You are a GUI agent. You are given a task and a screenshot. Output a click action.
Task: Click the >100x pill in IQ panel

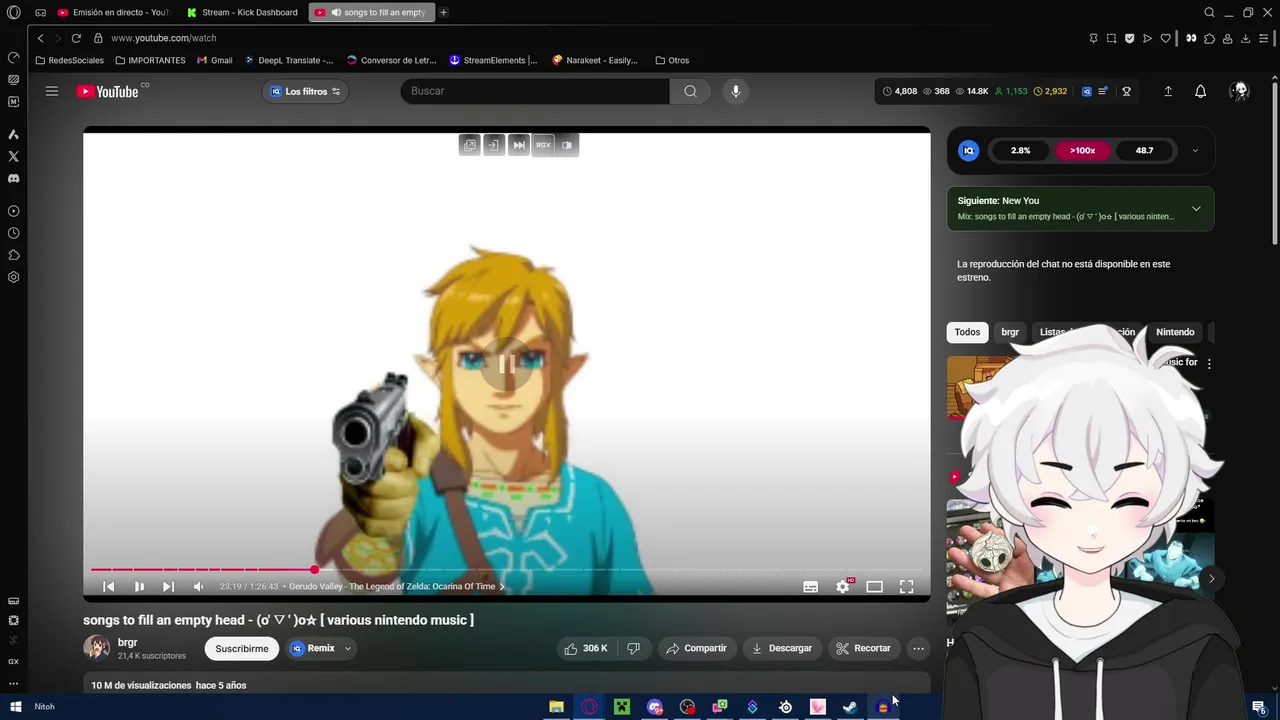click(x=1082, y=151)
